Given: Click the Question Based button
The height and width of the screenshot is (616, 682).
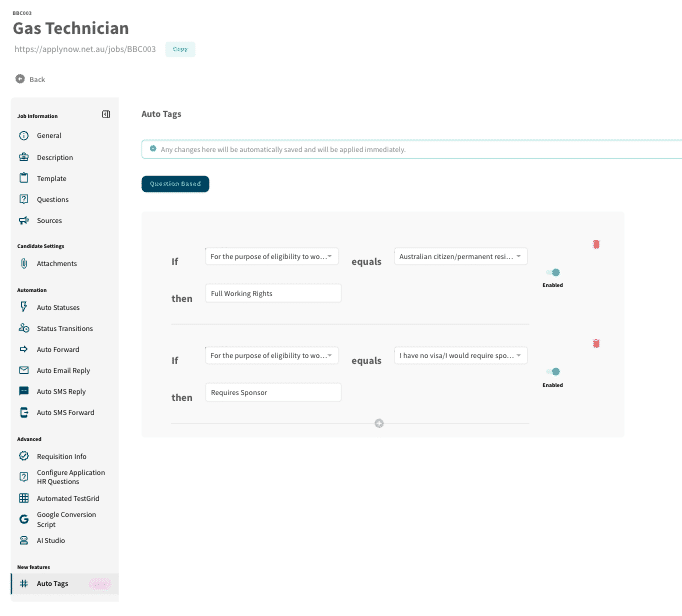Looking at the screenshot, I should point(175,184).
